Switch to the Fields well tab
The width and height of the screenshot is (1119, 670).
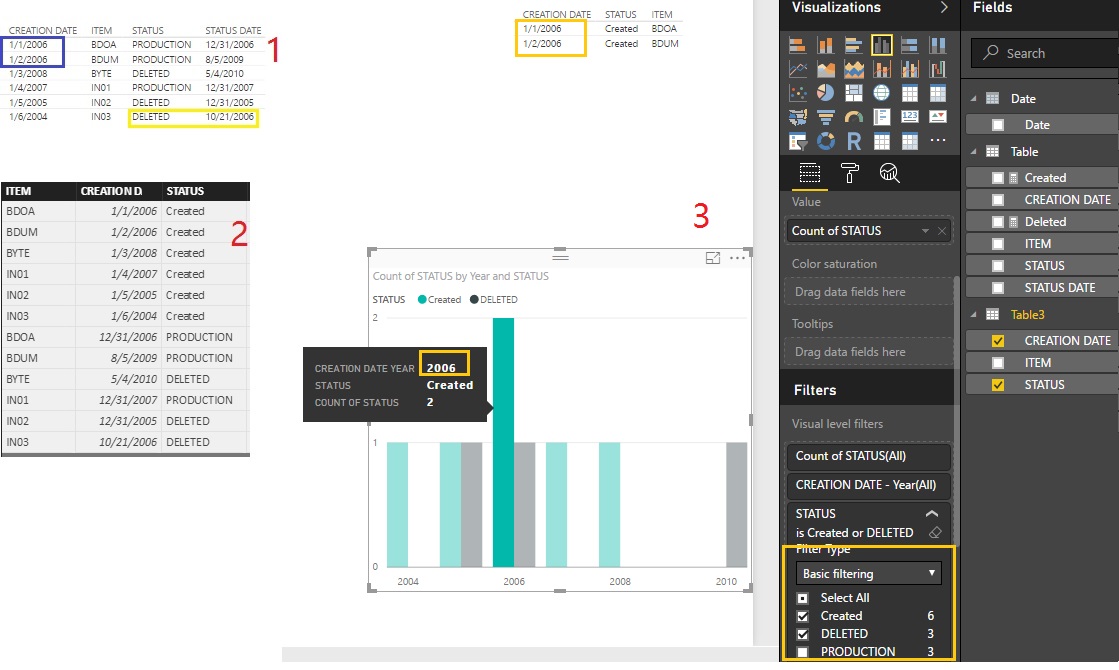(809, 173)
